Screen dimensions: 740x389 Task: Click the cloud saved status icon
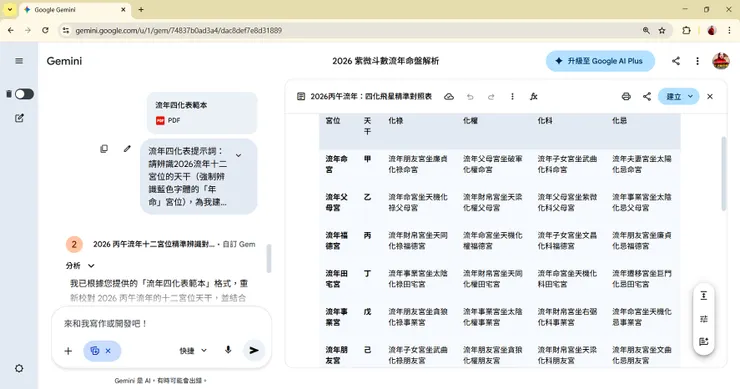(x=449, y=96)
